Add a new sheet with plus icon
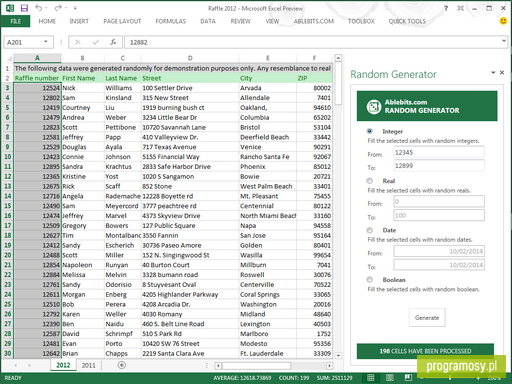512x384 pixels. (122, 365)
